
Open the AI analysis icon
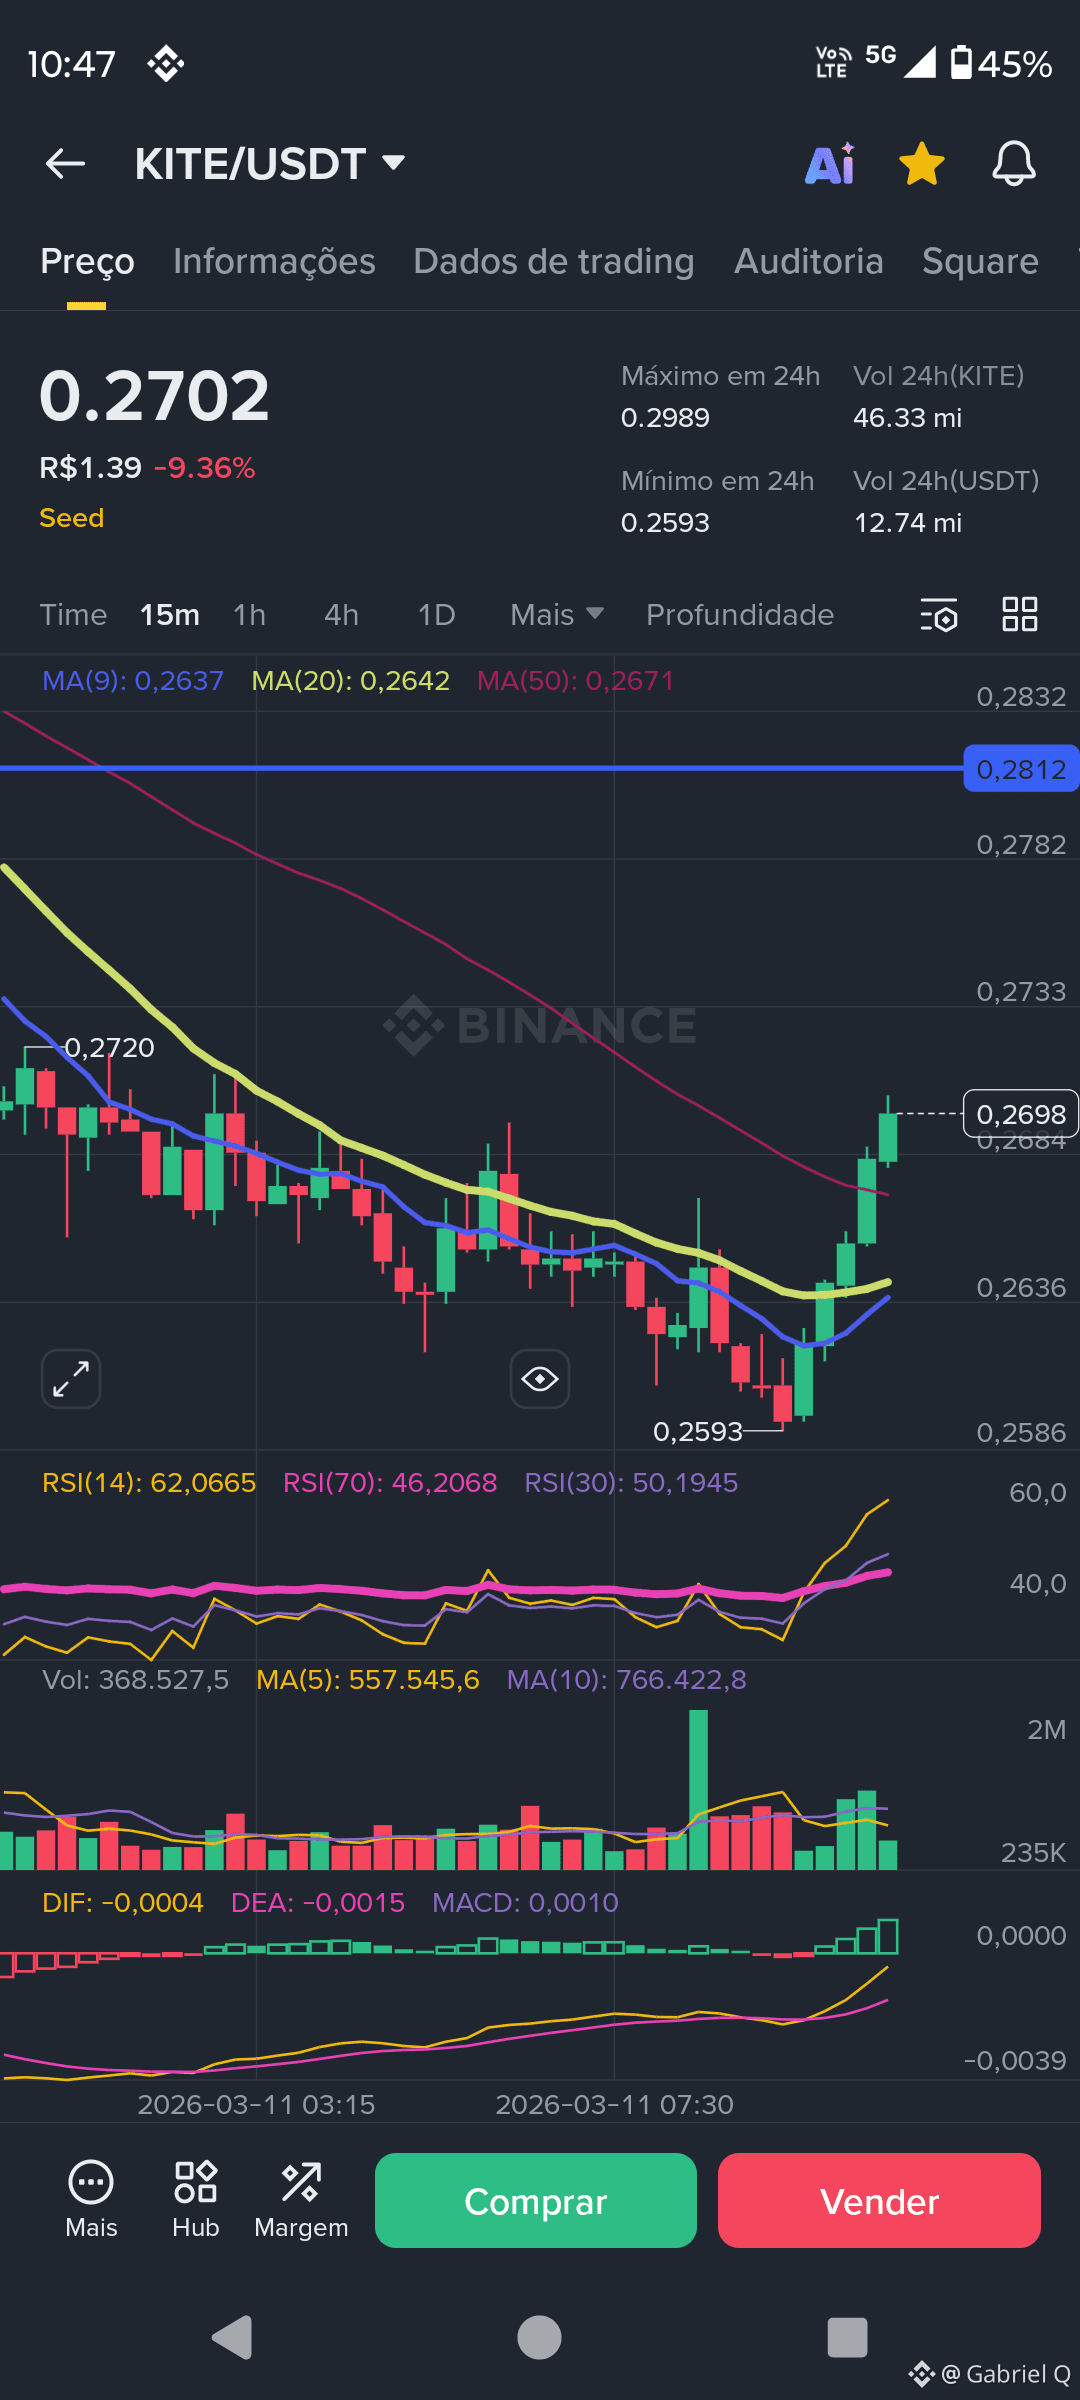click(830, 164)
